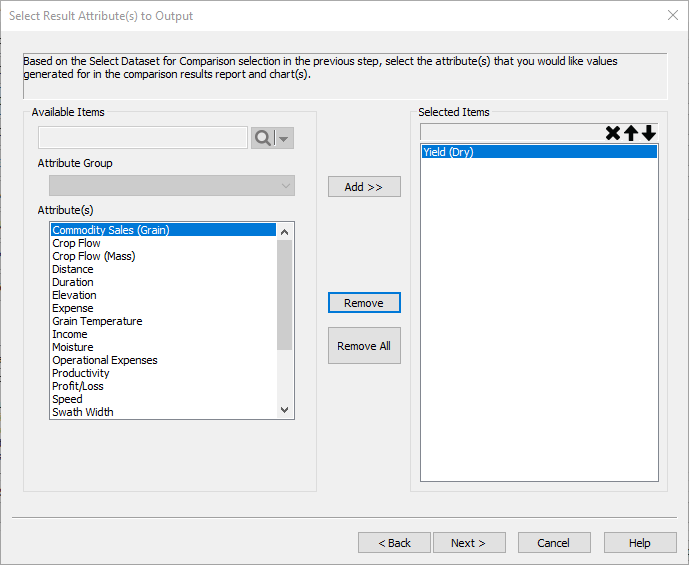The height and width of the screenshot is (565, 689).
Task: Click the Selected Items filter field
Action: (512, 132)
